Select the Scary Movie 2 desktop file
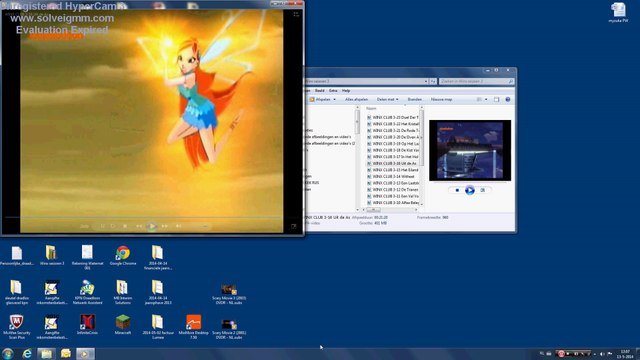Image resolution: width=640 pixels, height=360 pixels. [229, 329]
